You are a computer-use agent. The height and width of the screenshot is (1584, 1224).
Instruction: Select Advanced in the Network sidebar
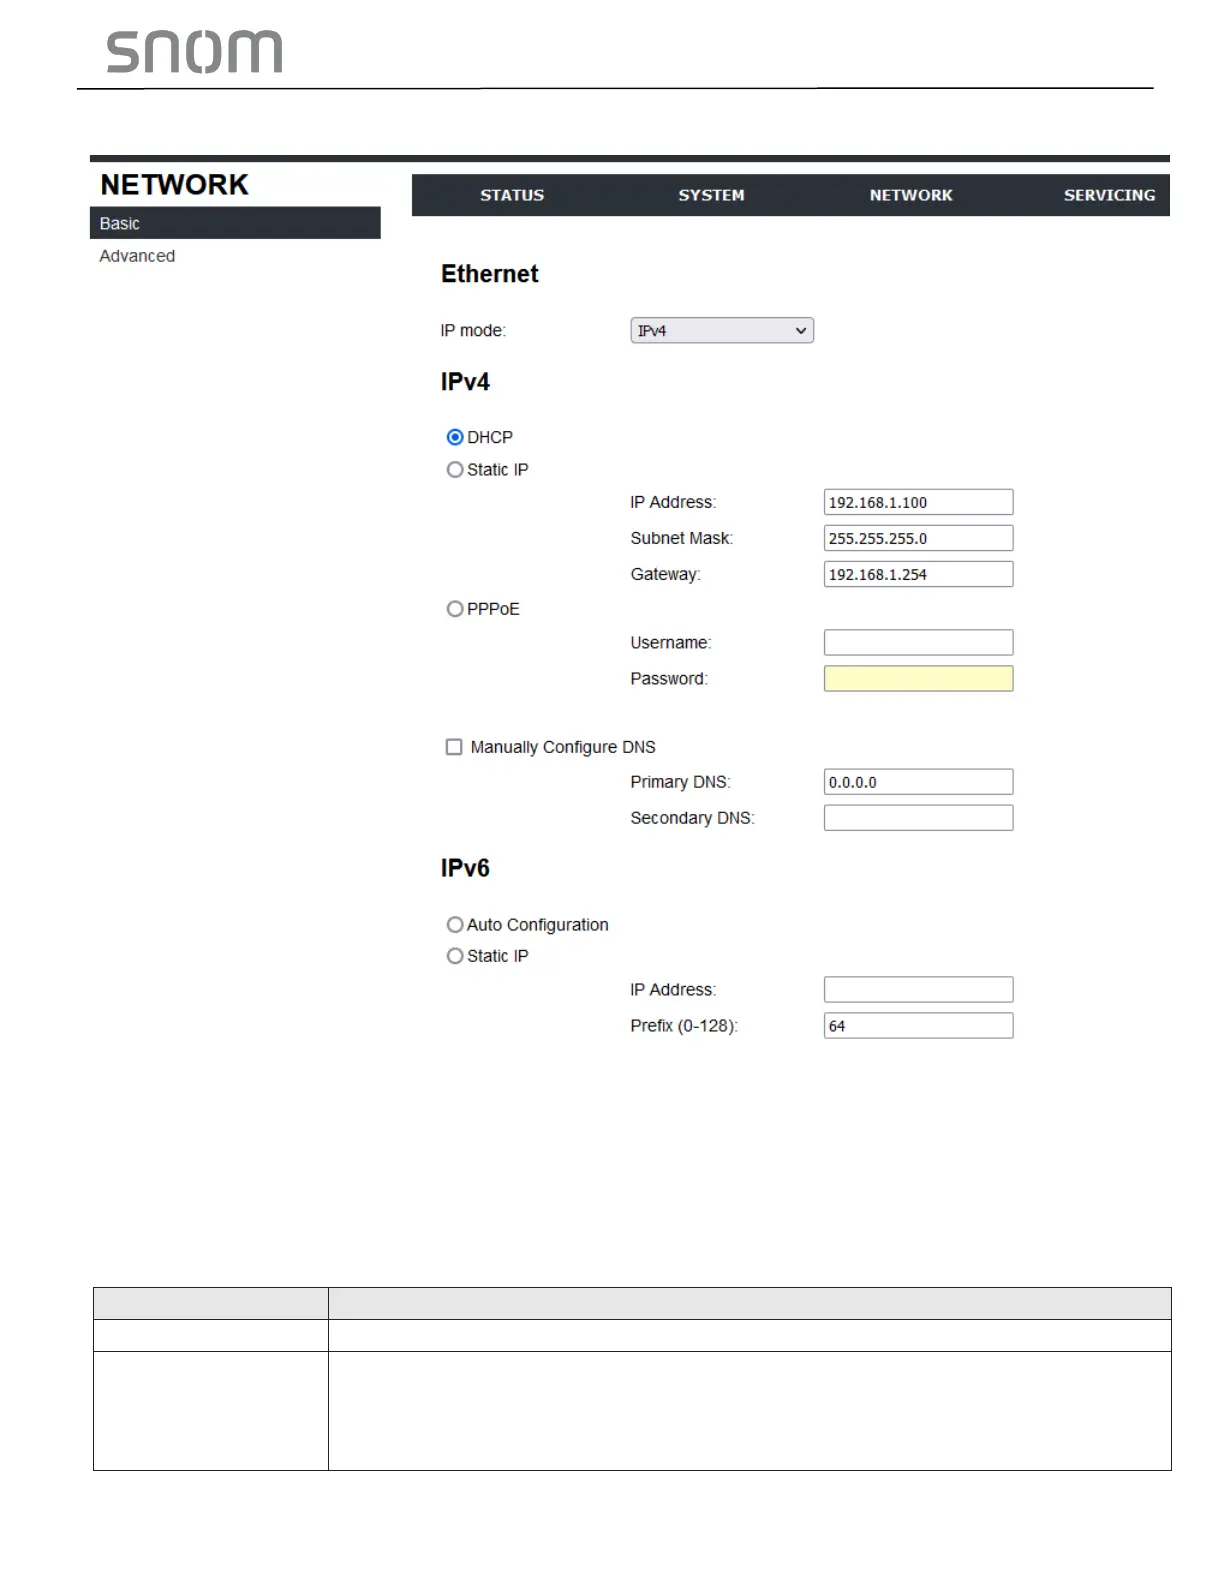pyautogui.click(x=137, y=256)
